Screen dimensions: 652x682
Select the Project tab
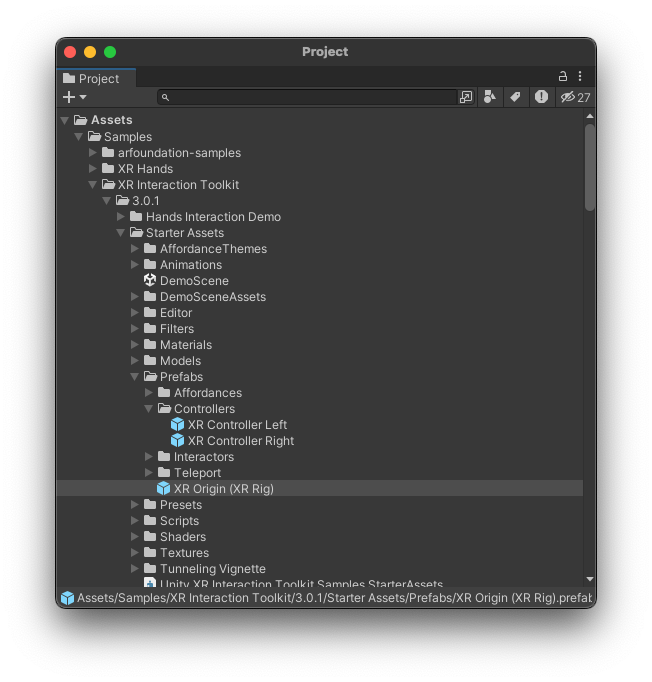coord(96,78)
